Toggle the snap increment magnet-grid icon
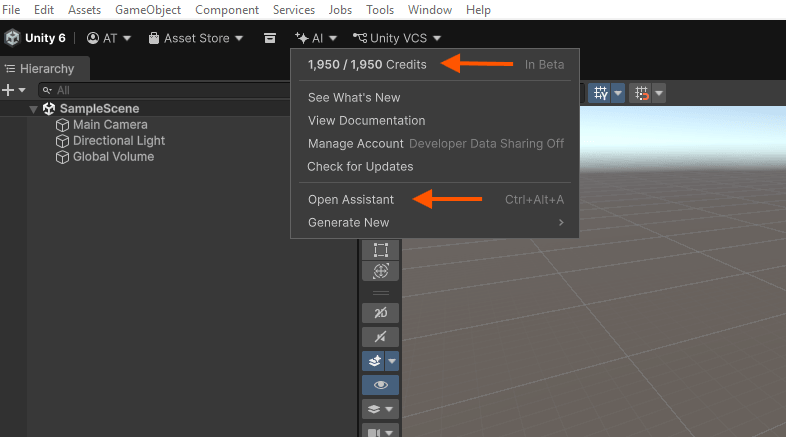This screenshot has height=437, width=786. click(641, 93)
